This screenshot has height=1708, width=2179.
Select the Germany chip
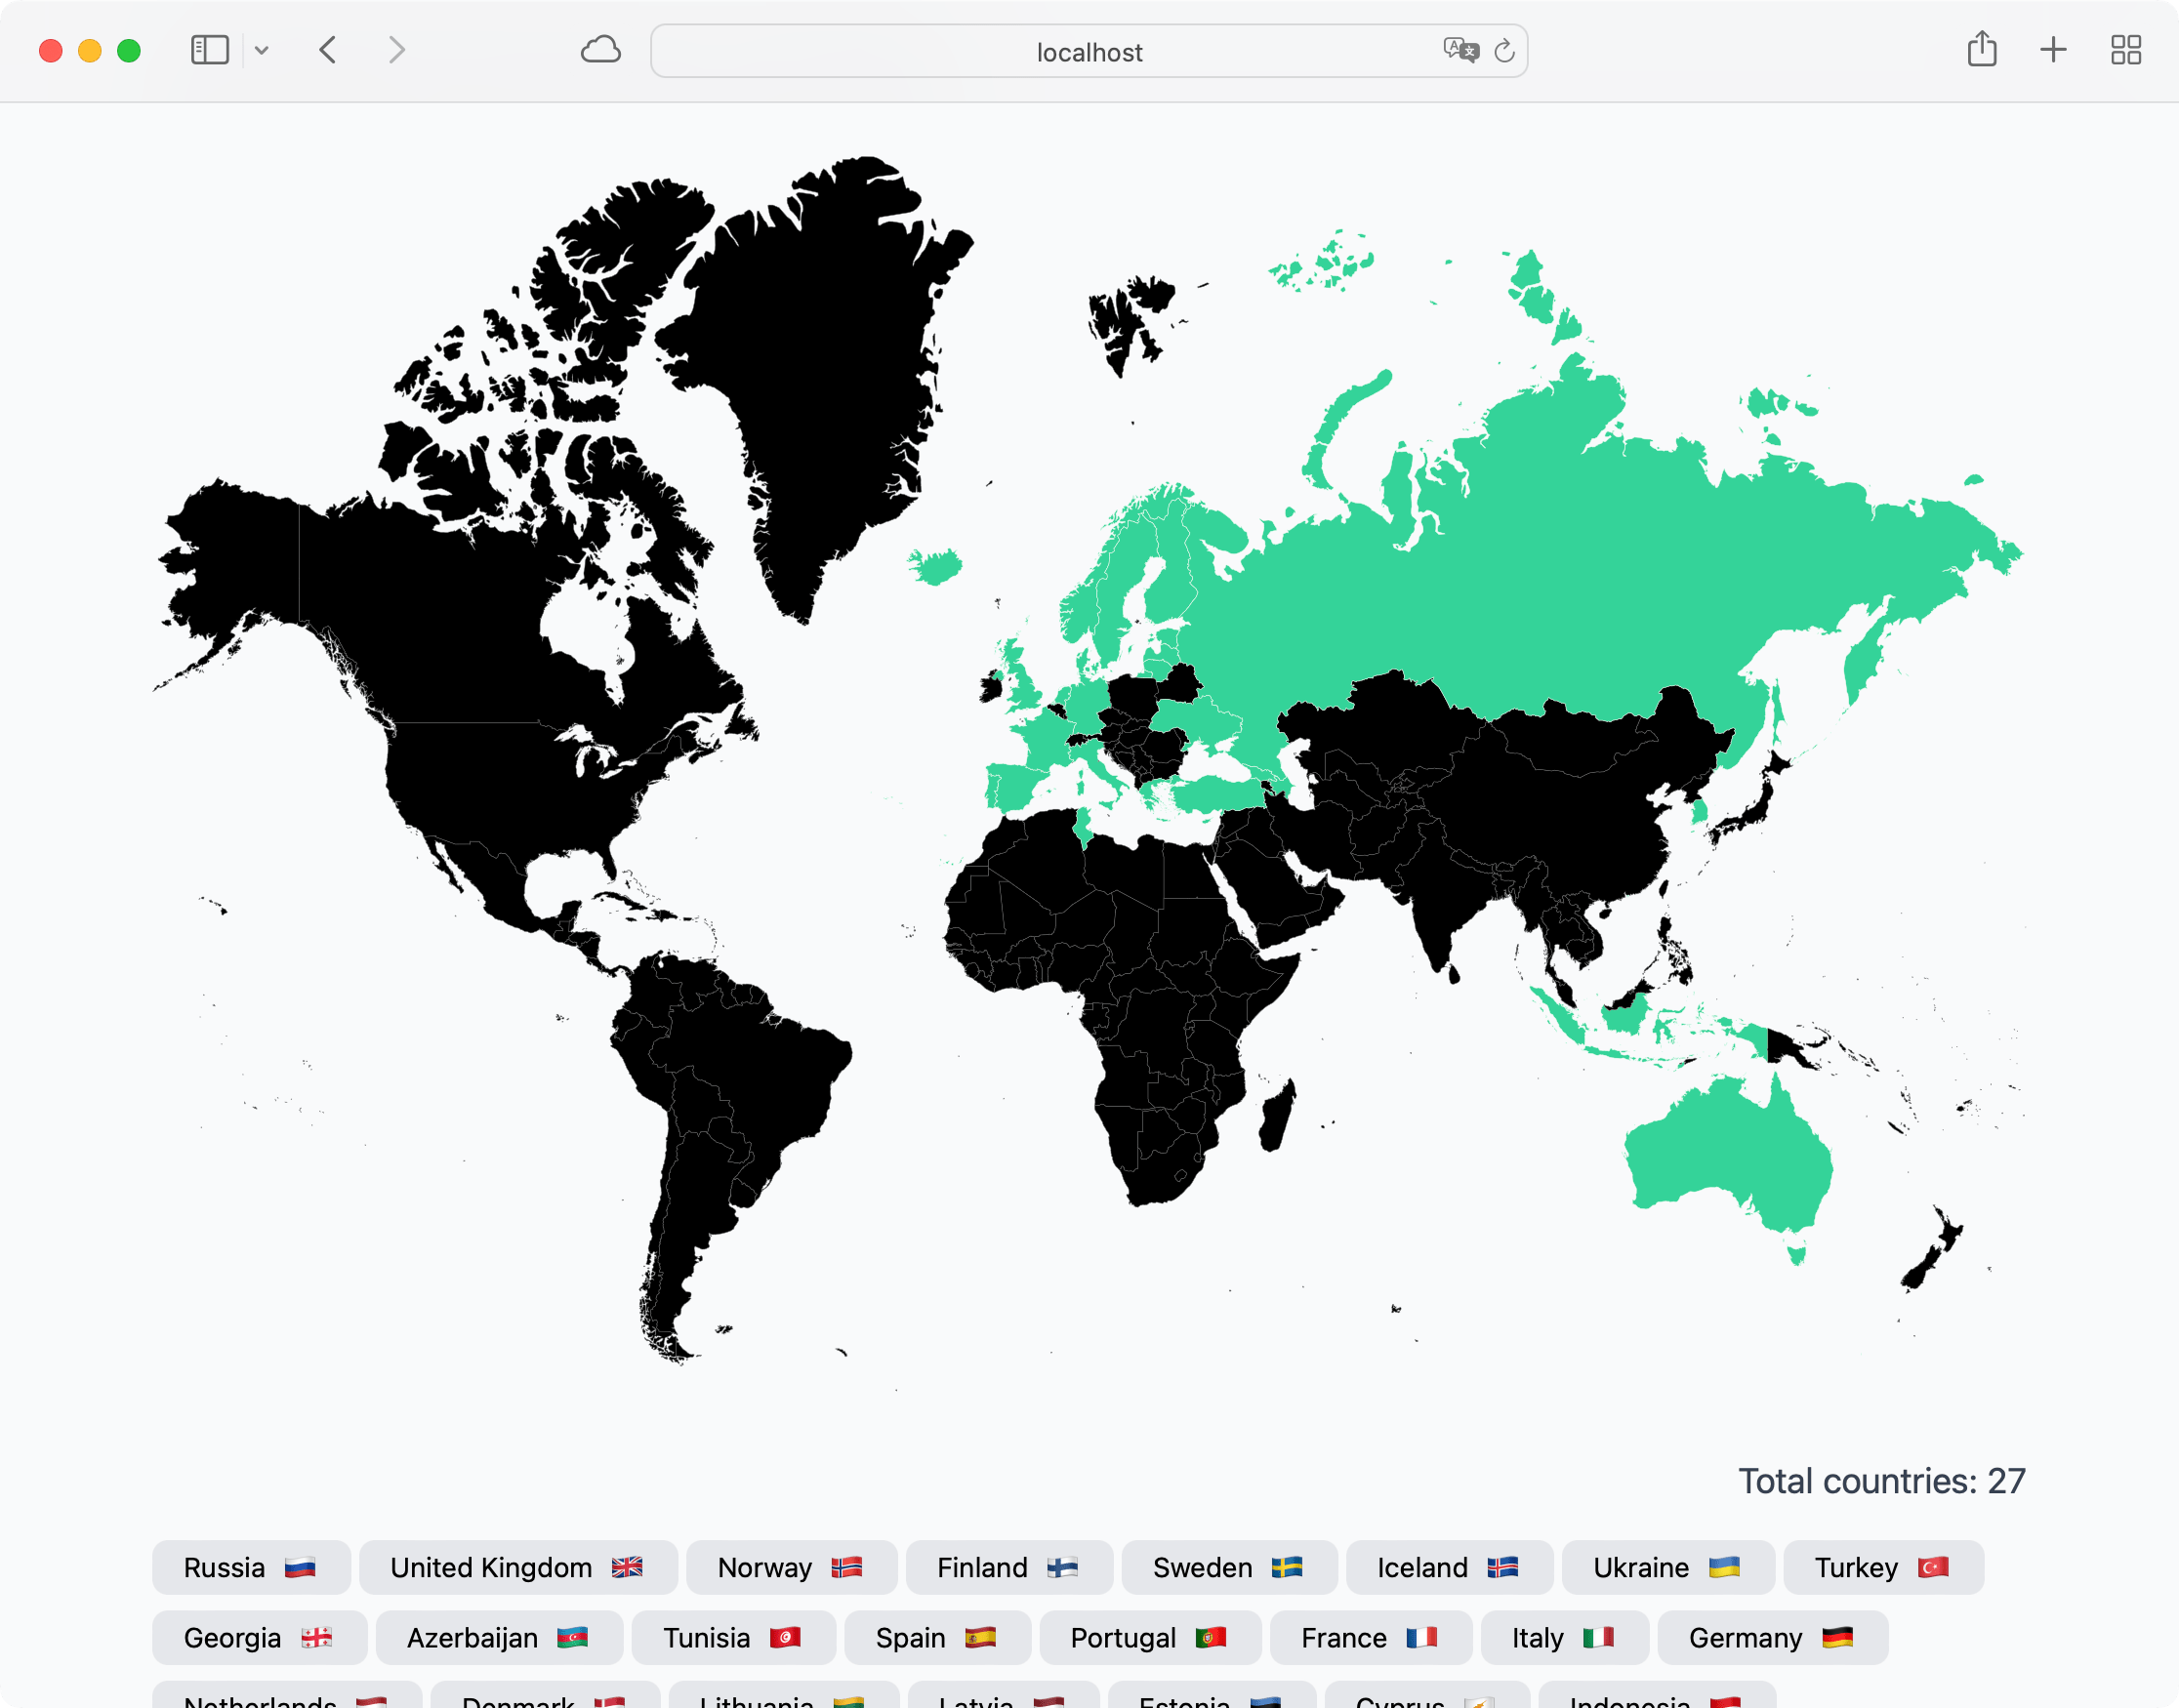[1771, 1638]
